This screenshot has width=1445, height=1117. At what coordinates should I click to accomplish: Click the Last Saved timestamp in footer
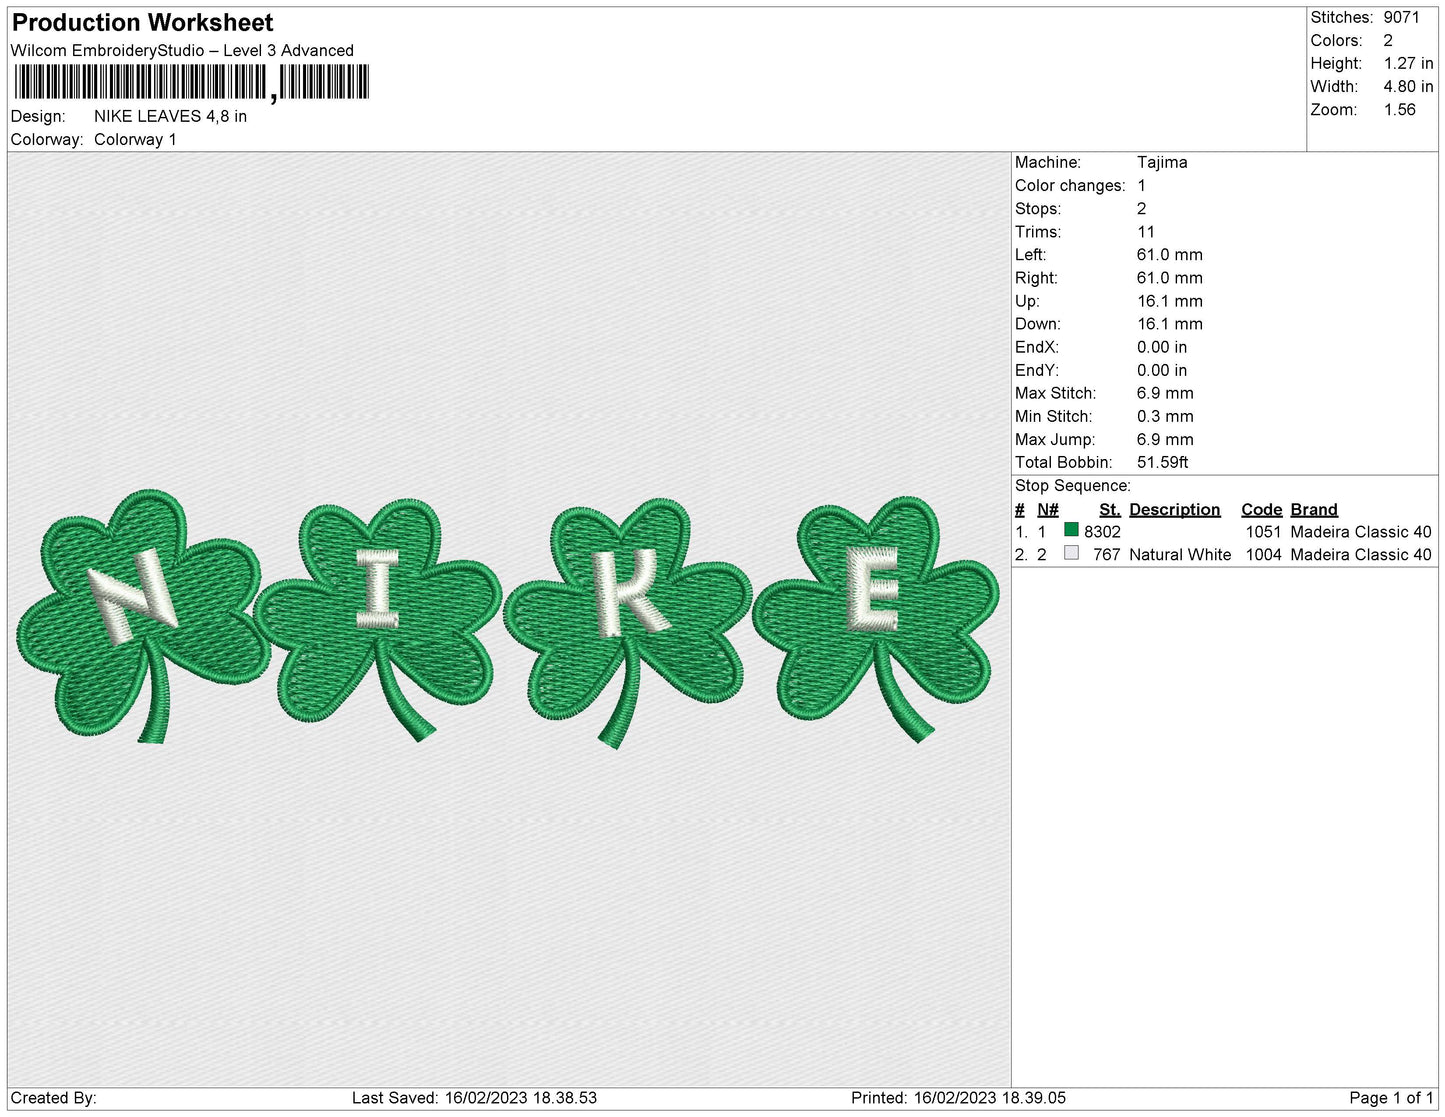(474, 1098)
